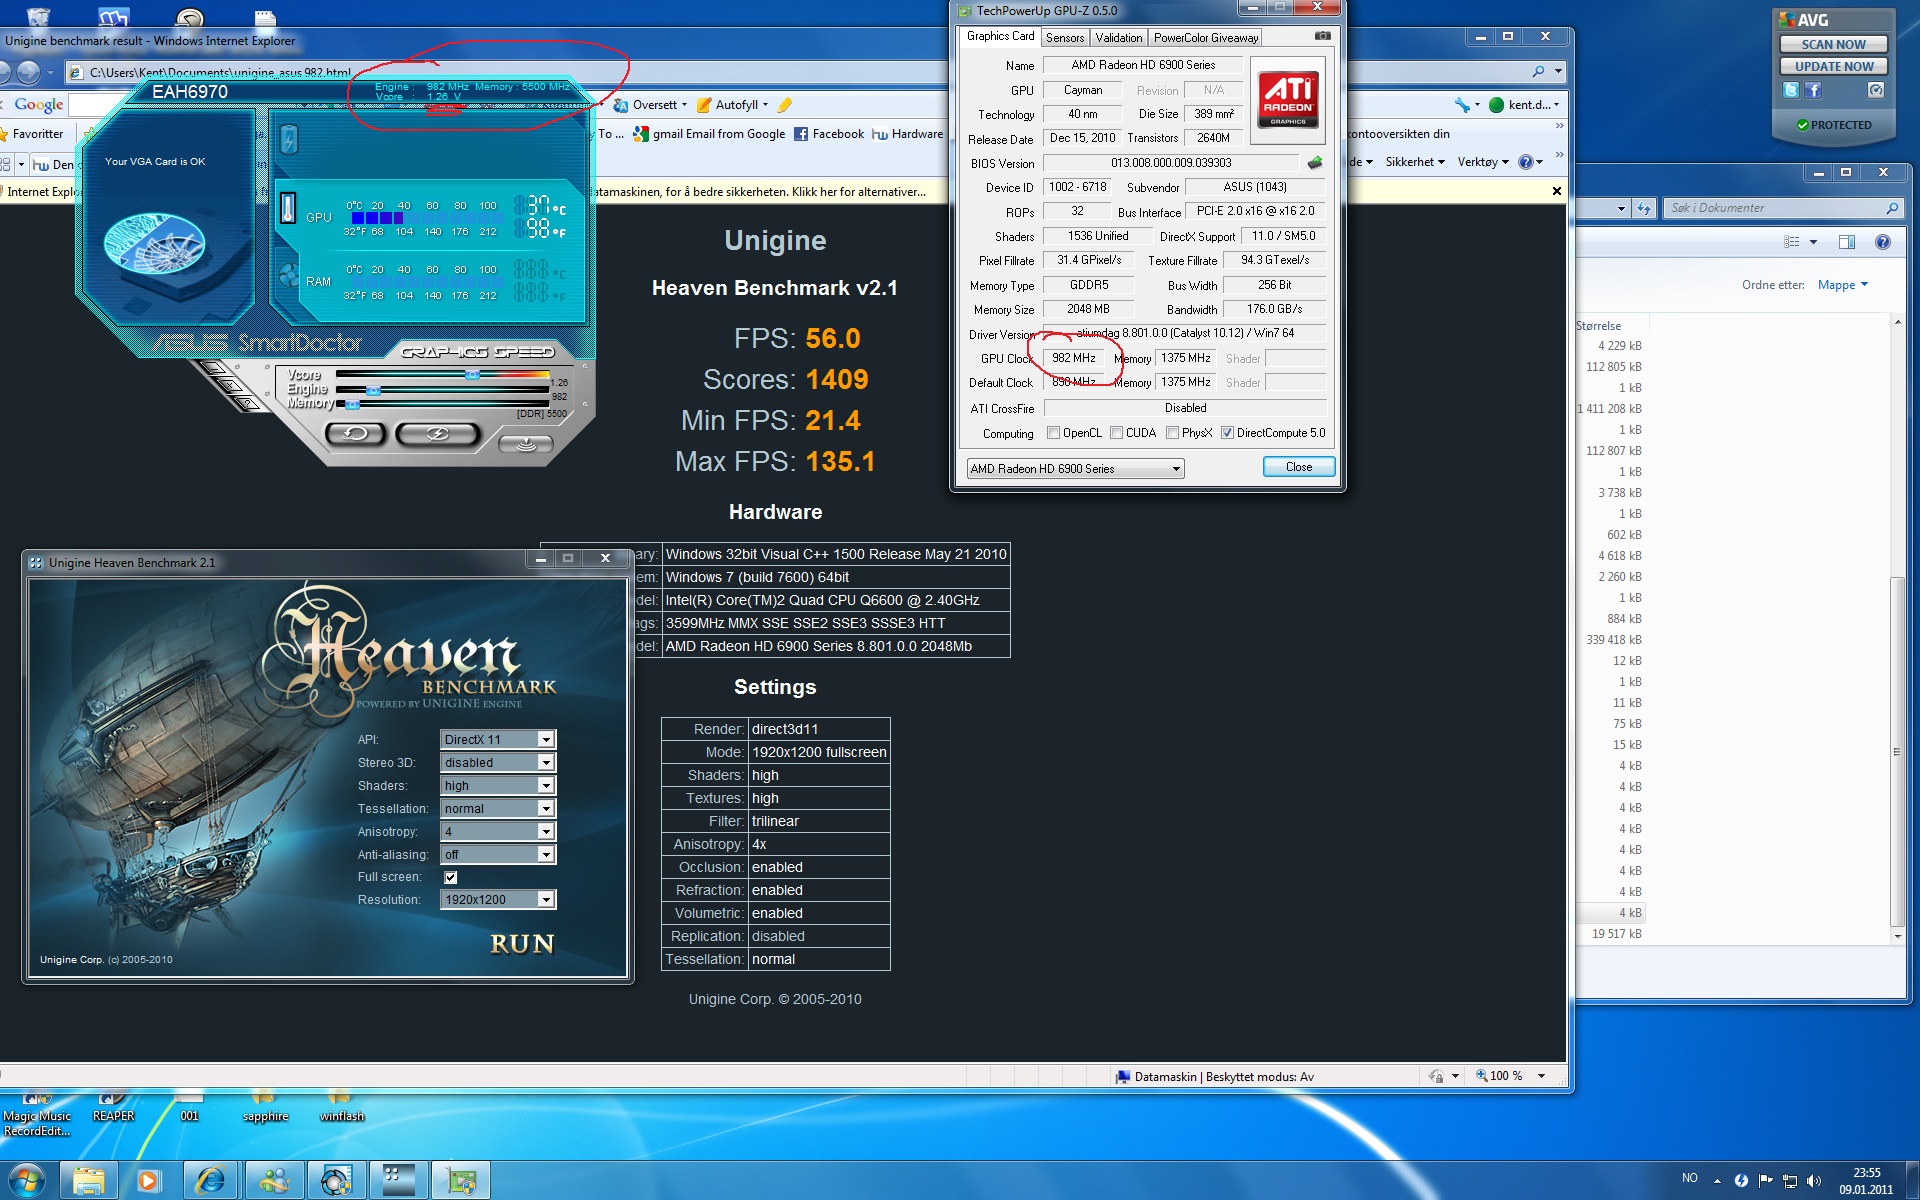Enable the CUDA checkbox in GPU-Z
Image resolution: width=1920 pixels, height=1200 pixels.
pyautogui.click(x=1116, y=433)
